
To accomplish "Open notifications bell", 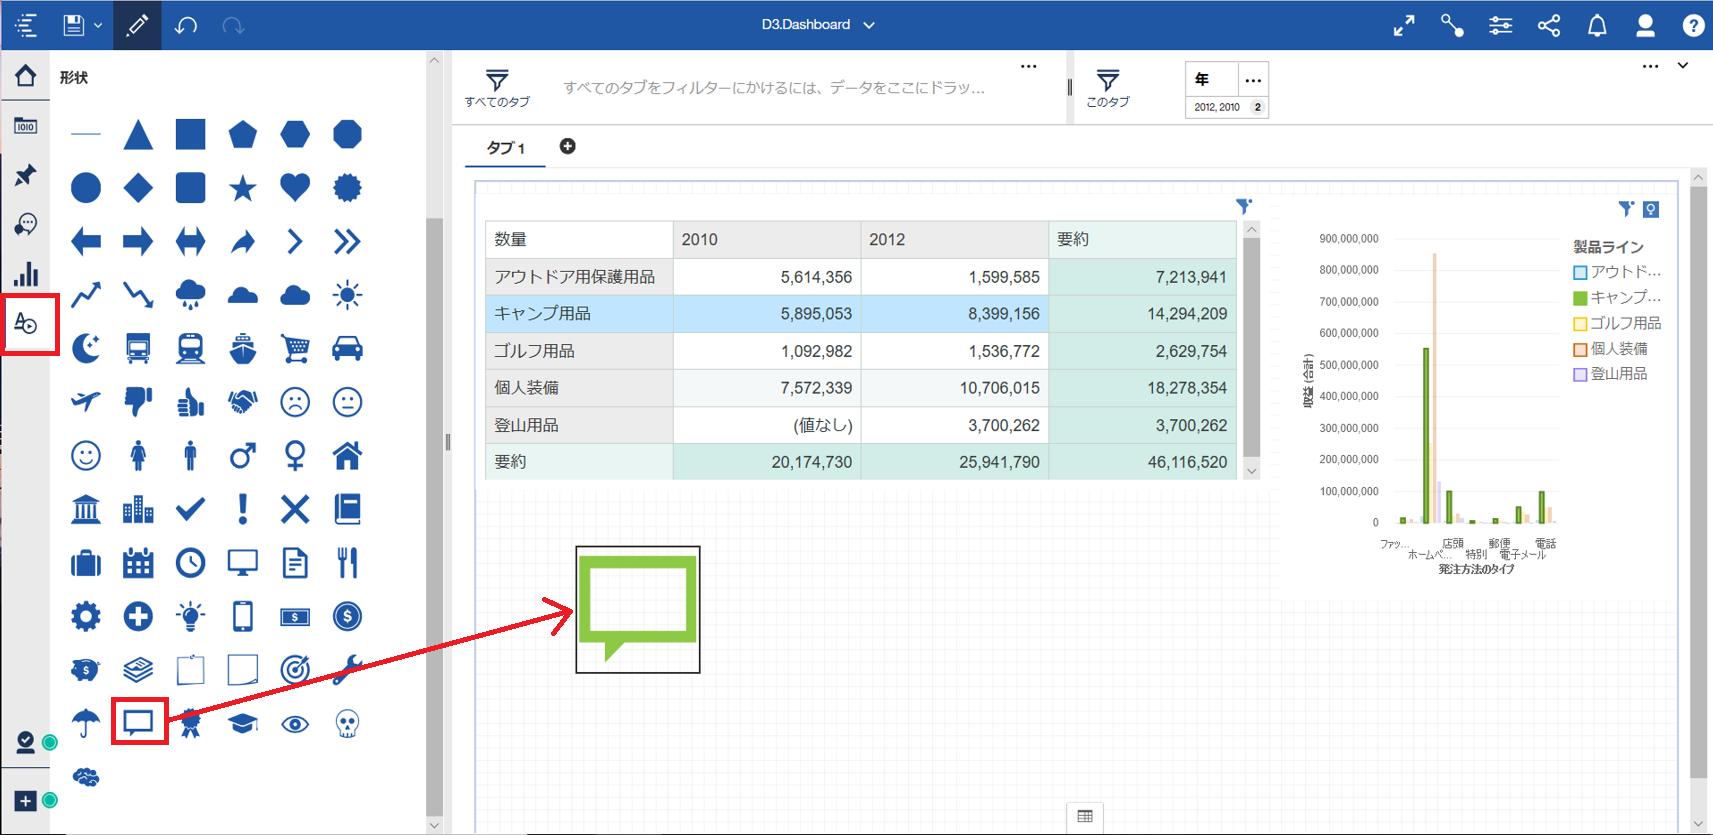I will (x=1597, y=26).
